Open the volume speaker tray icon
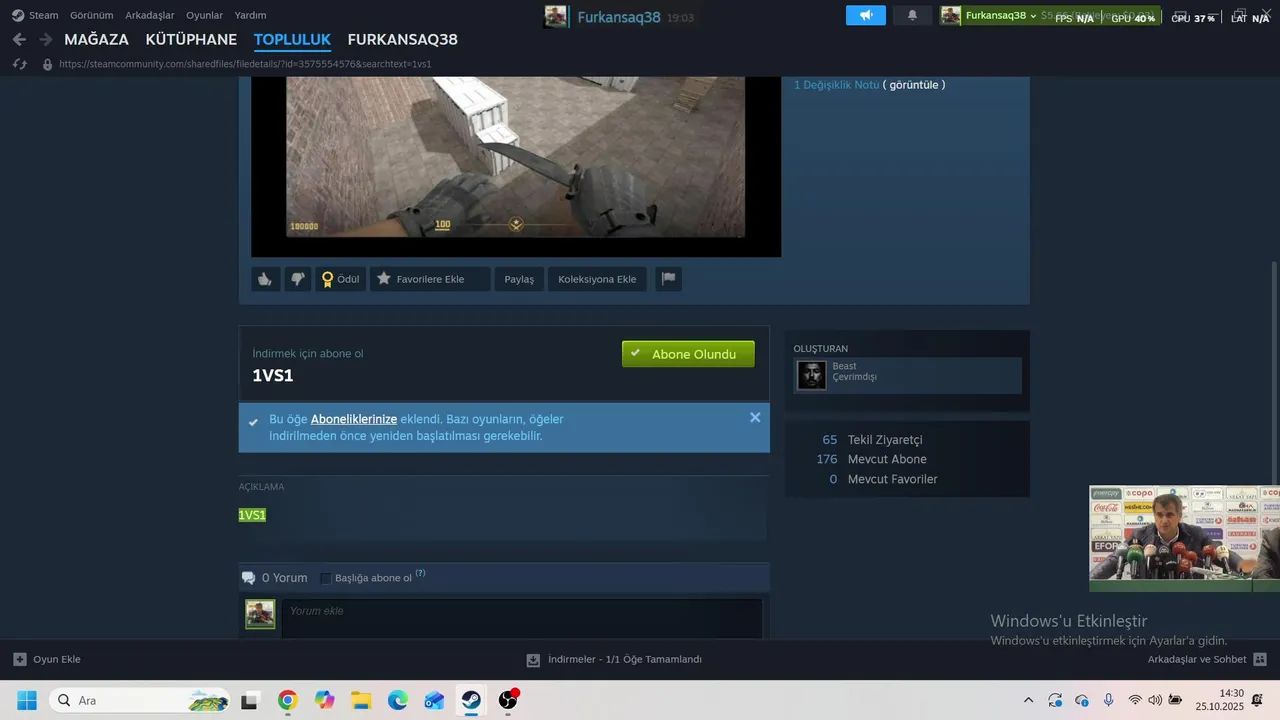The height and width of the screenshot is (720, 1280). (x=1155, y=700)
